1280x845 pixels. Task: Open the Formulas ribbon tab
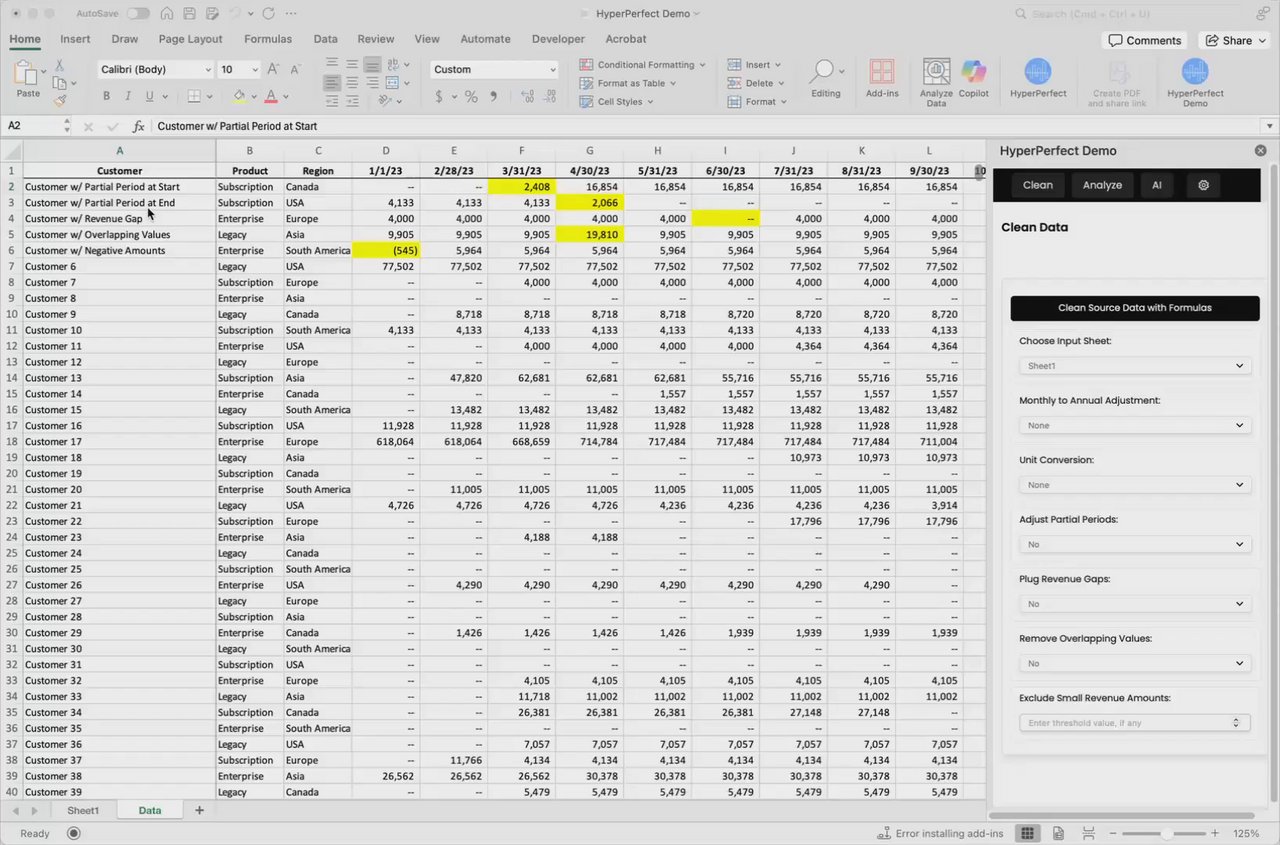(x=268, y=39)
